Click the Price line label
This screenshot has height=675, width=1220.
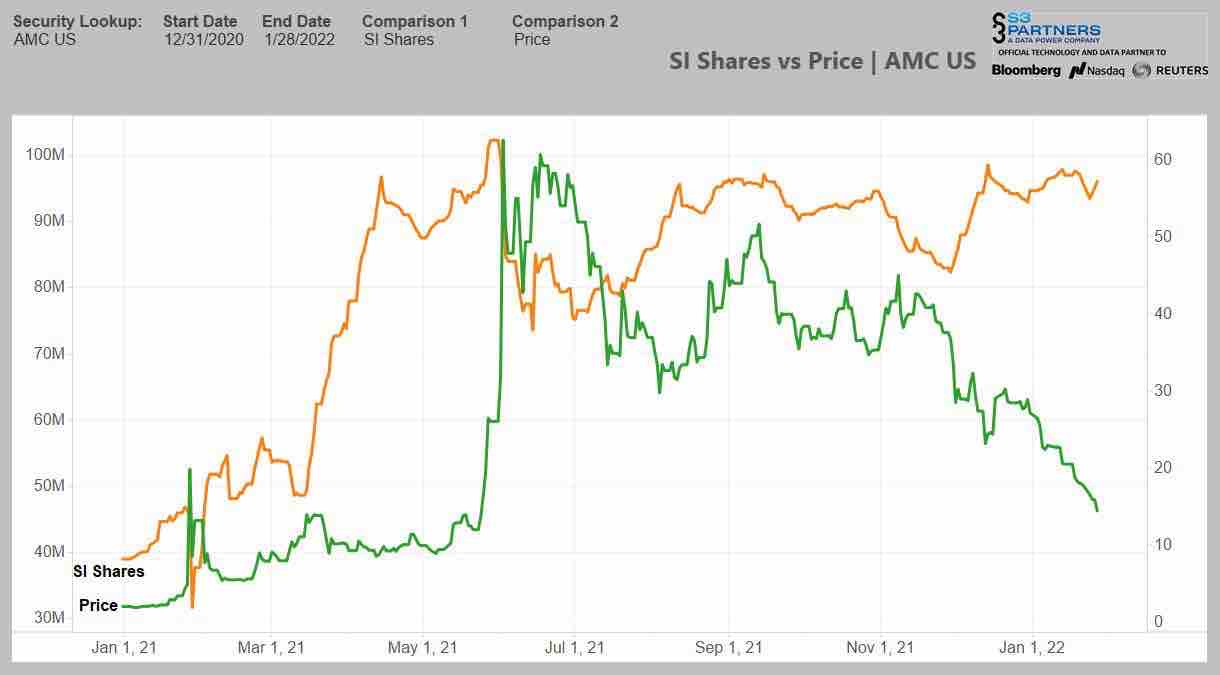pyautogui.click(x=98, y=605)
